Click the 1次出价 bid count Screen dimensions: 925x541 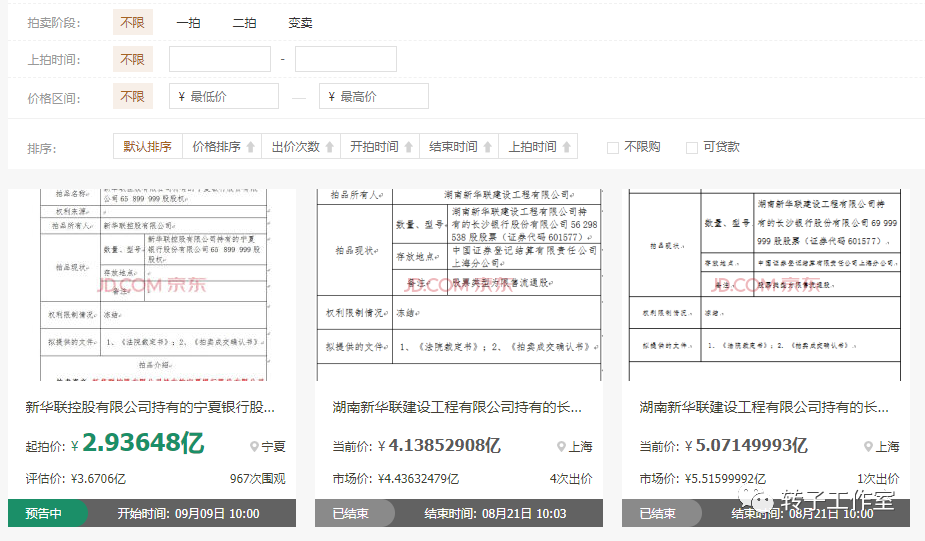878,478
